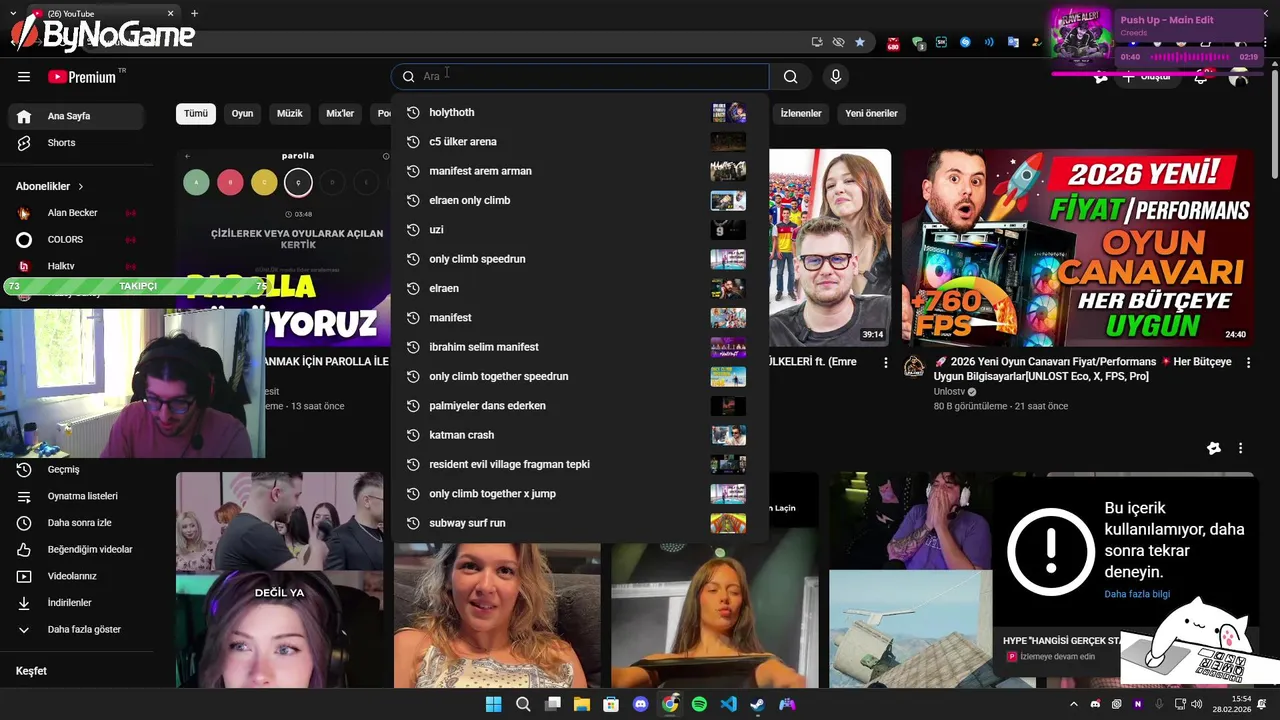
Task: Open Geçmiş history in the sidebar
Action: tap(76, 469)
